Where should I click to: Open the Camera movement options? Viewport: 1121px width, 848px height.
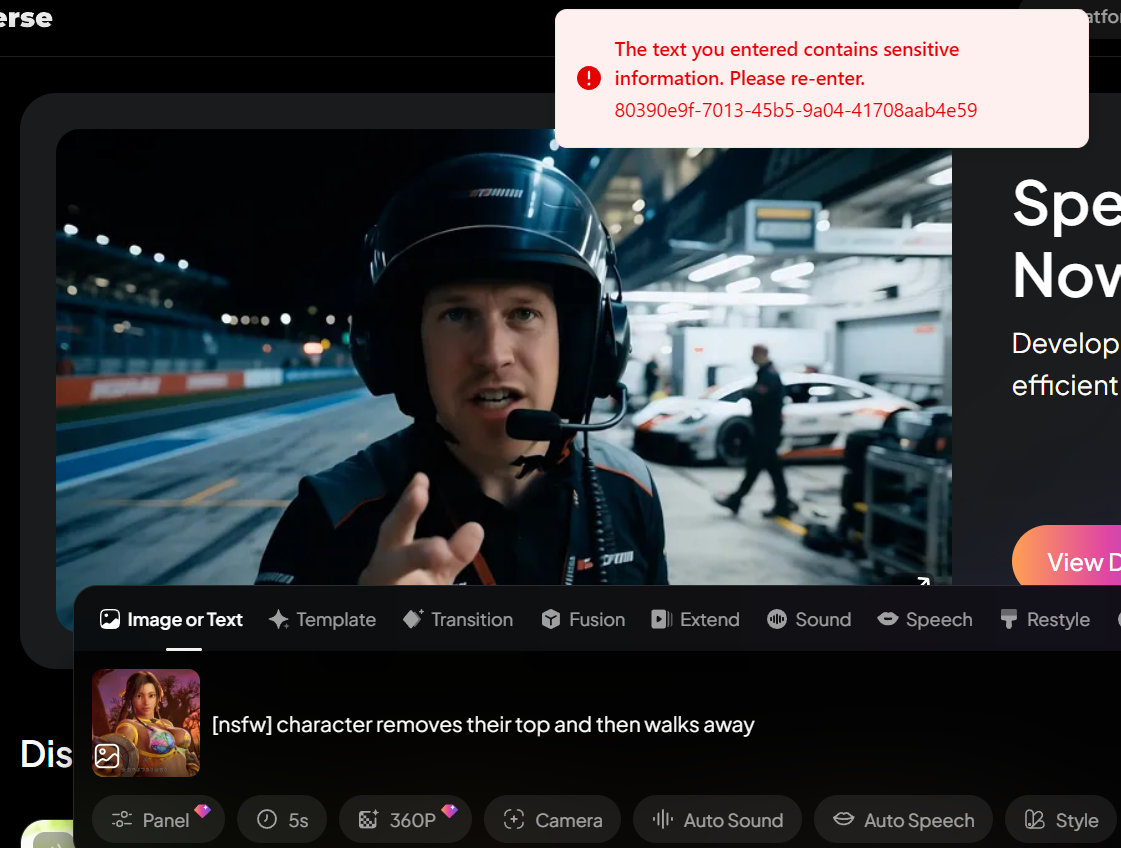553,819
